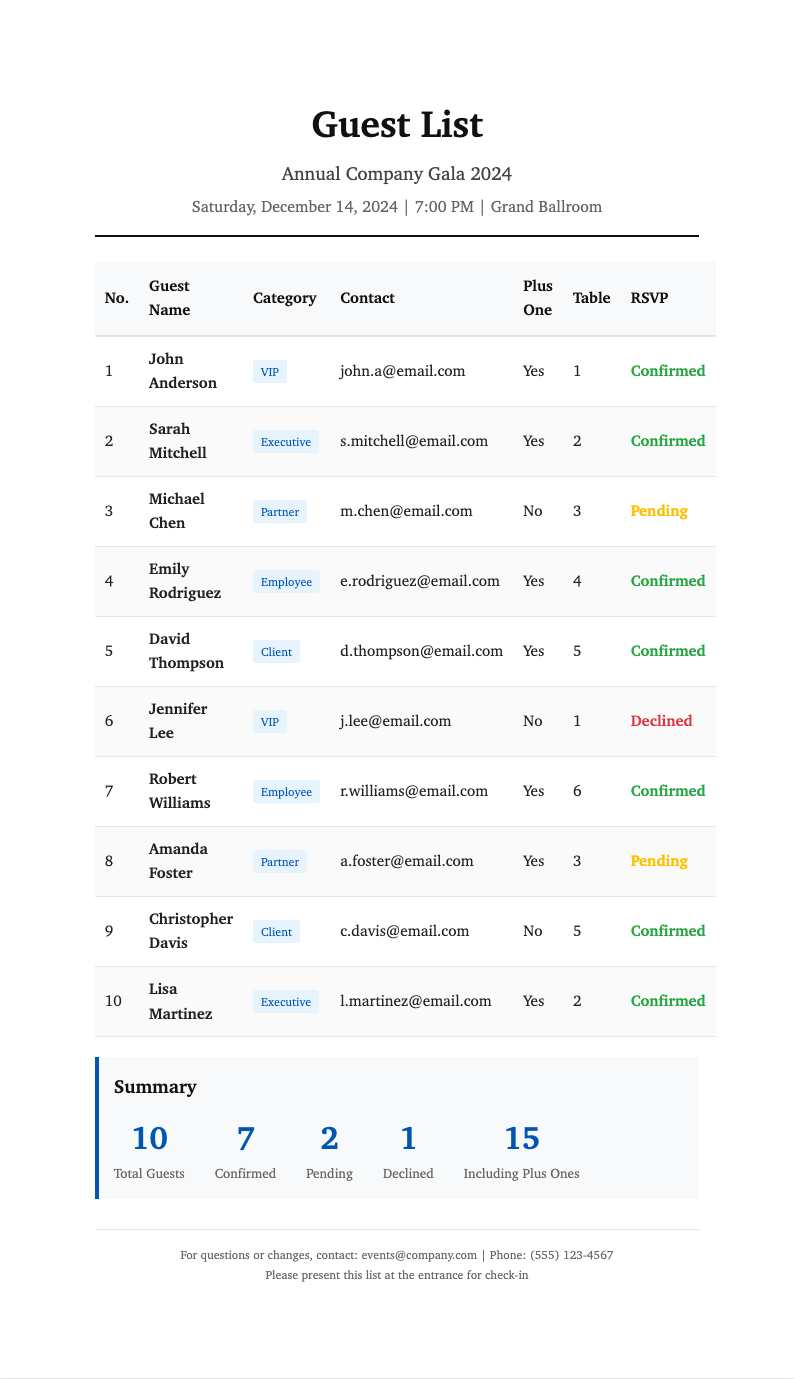The width and height of the screenshot is (794, 1379).
Task: Click Lisa Martinez's Confirmed status
Action: pos(667,1001)
